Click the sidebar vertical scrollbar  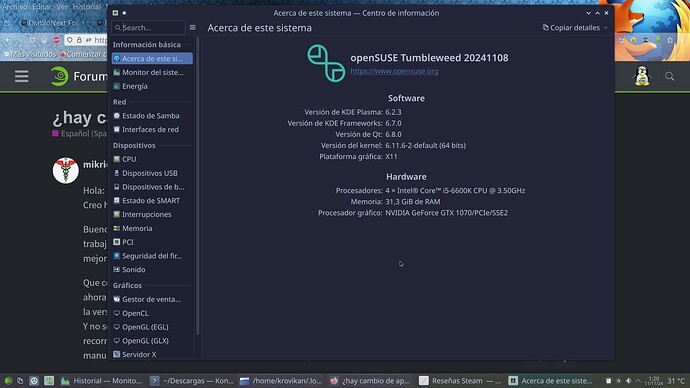tap(198, 185)
